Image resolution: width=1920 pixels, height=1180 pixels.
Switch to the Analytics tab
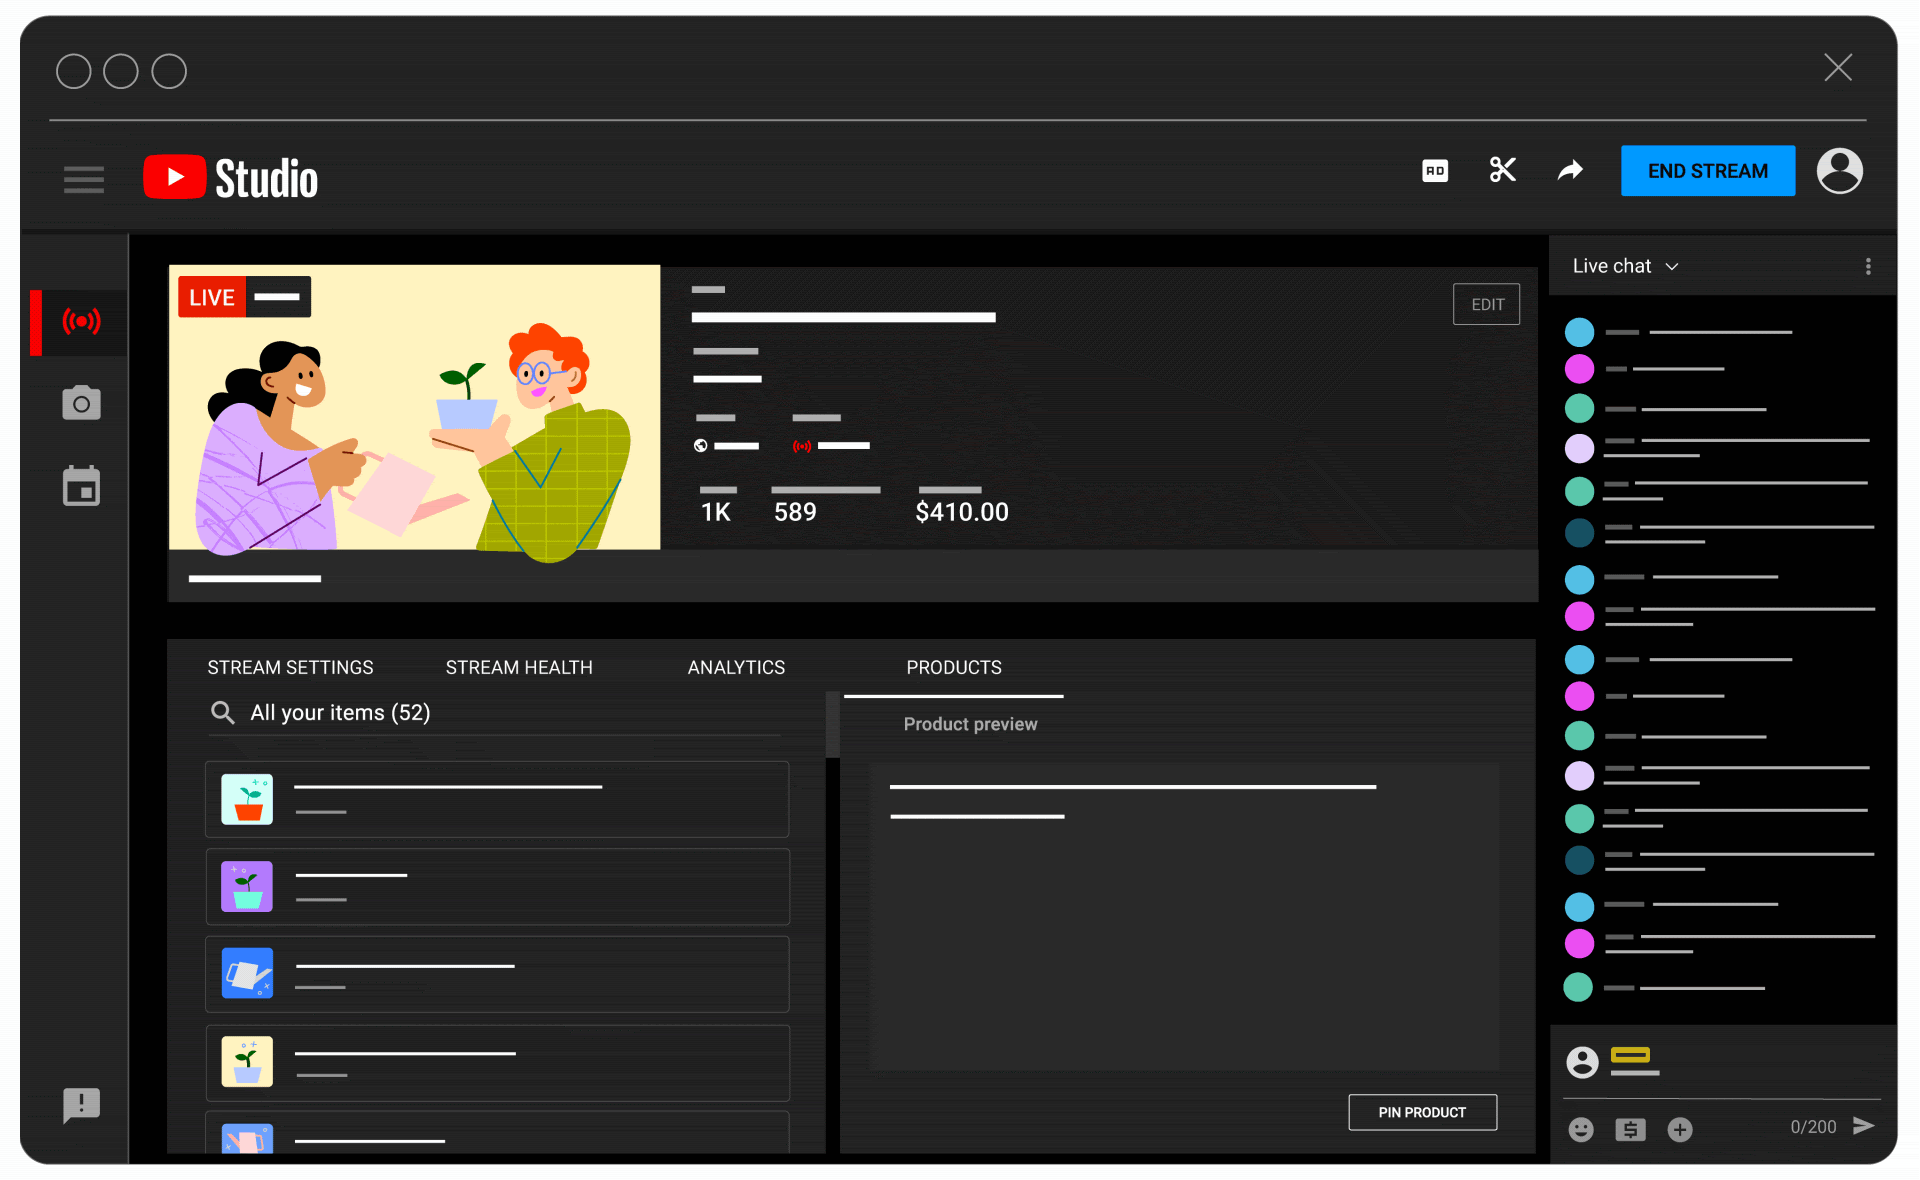tap(735, 667)
